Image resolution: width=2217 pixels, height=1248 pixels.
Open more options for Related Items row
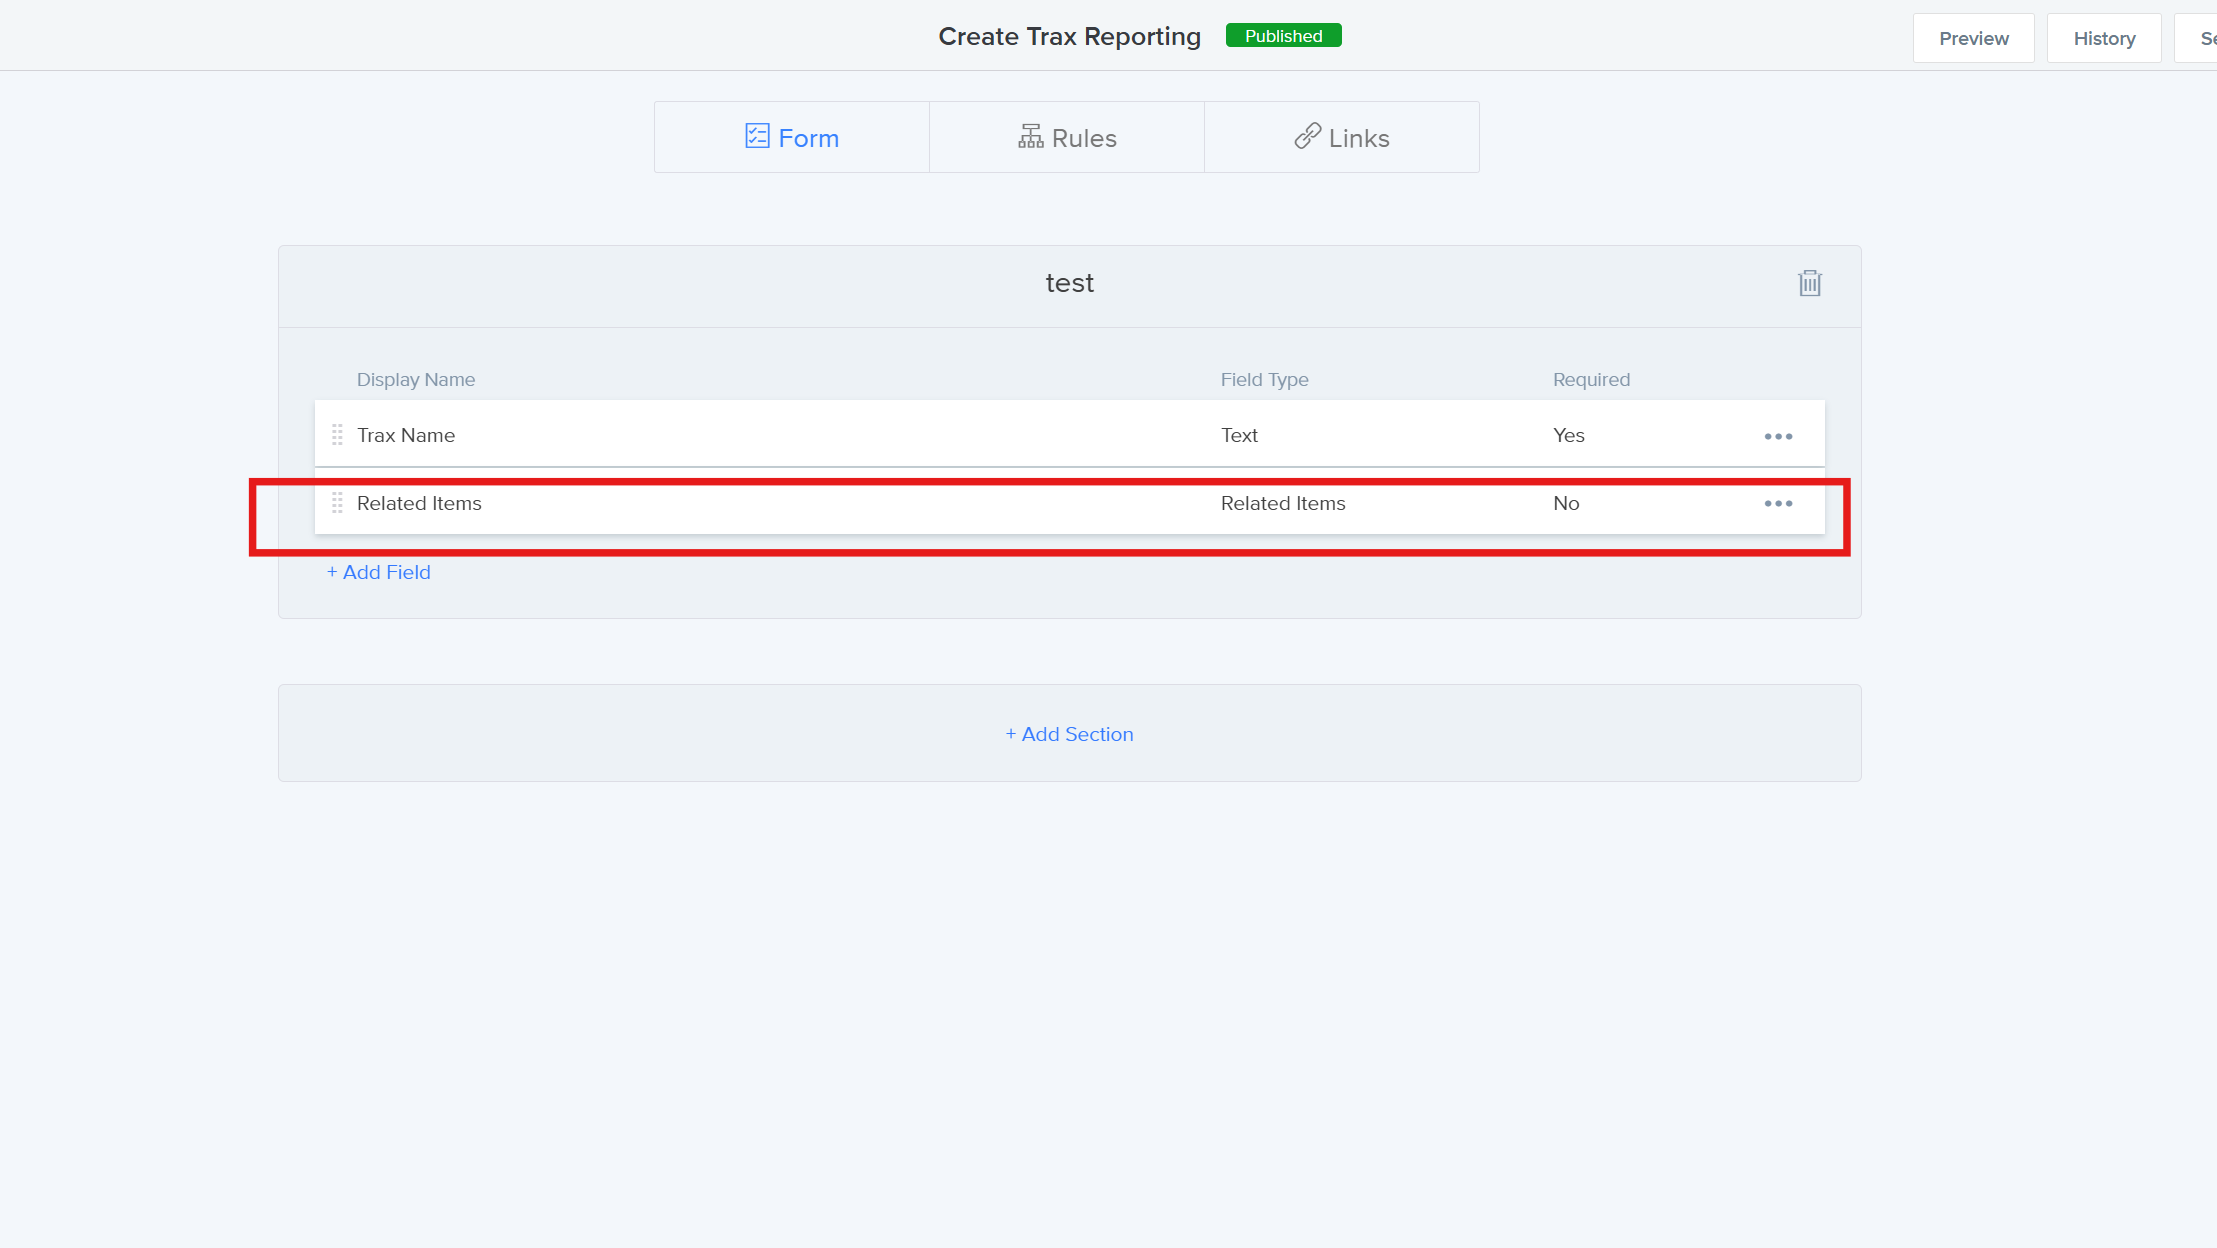(1778, 504)
